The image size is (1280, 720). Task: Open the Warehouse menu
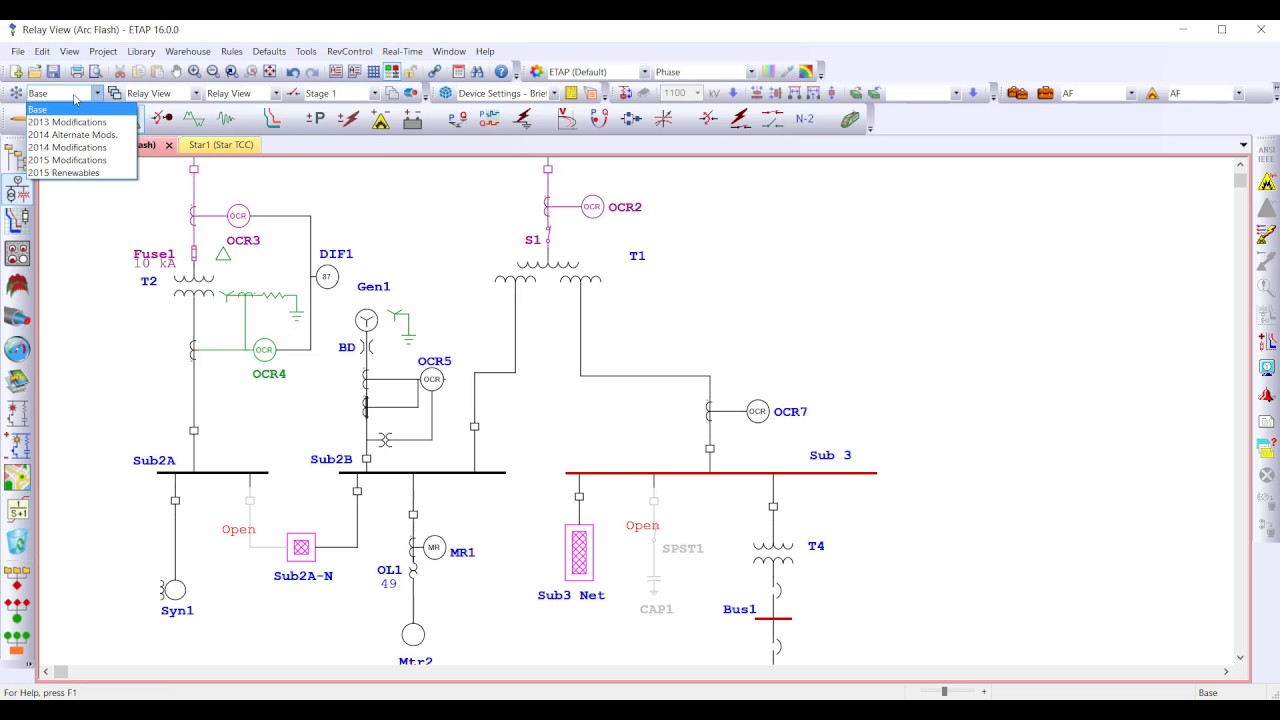(188, 51)
